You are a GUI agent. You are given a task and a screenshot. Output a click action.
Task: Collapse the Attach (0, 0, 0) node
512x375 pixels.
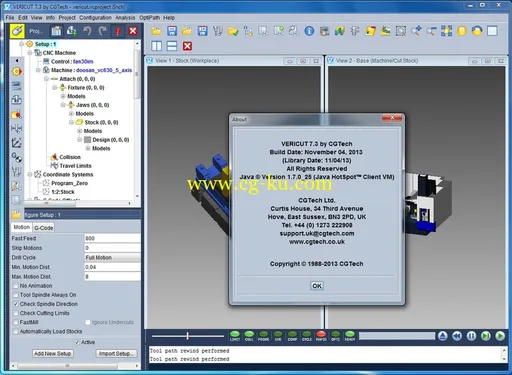(x=46, y=79)
